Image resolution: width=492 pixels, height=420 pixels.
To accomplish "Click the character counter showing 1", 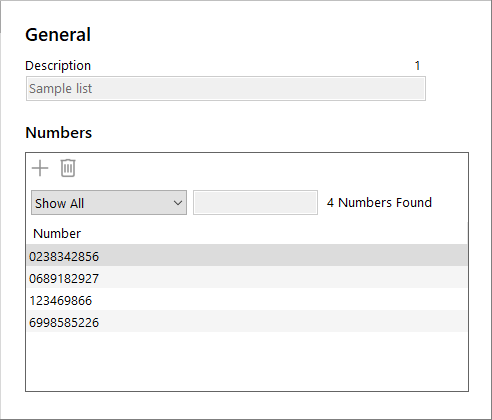I will (x=417, y=66).
